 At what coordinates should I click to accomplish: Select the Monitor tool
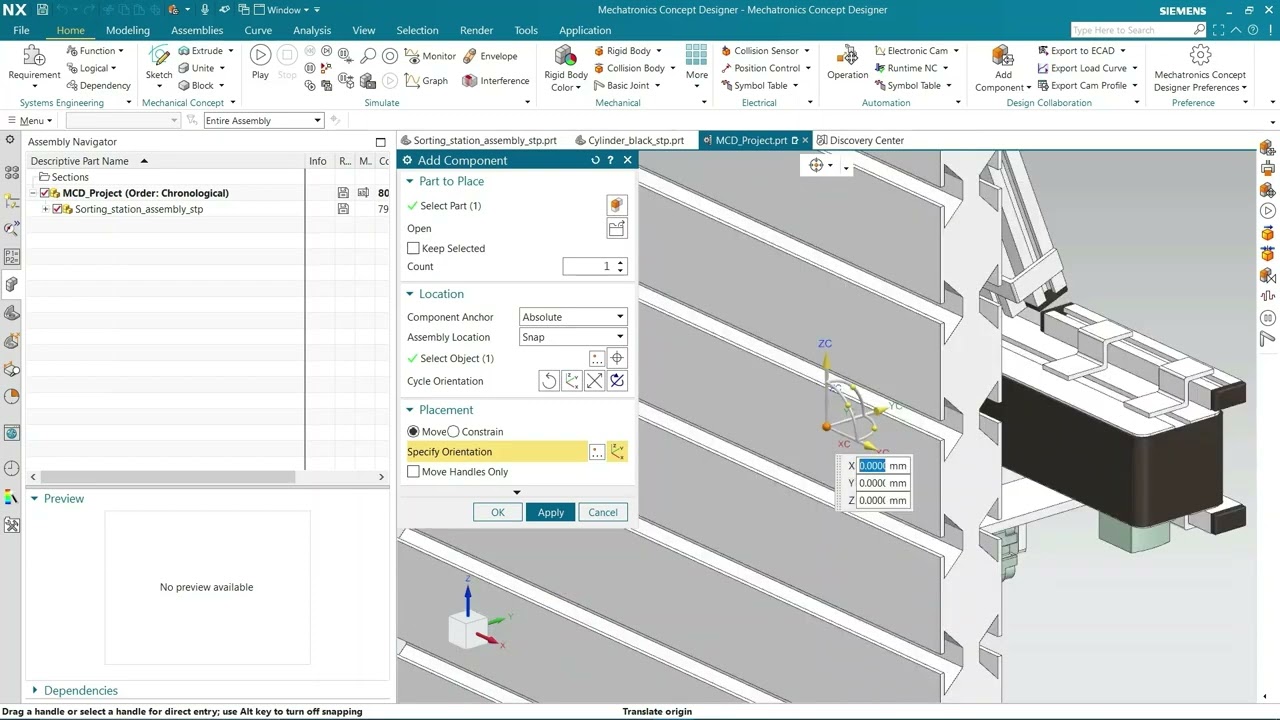[x=429, y=56]
